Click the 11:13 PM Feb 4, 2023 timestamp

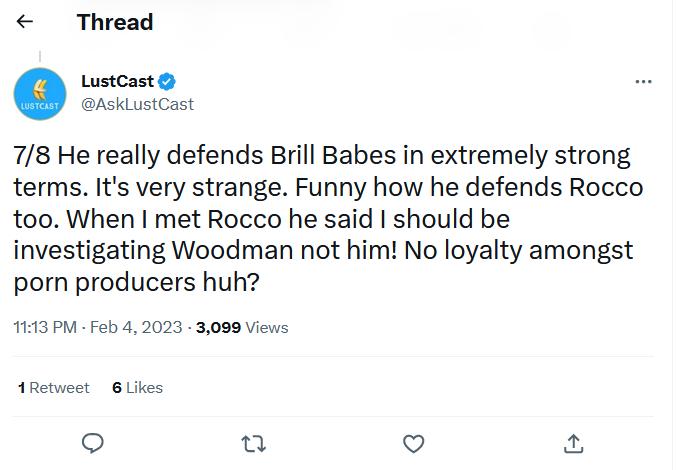(98, 328)
